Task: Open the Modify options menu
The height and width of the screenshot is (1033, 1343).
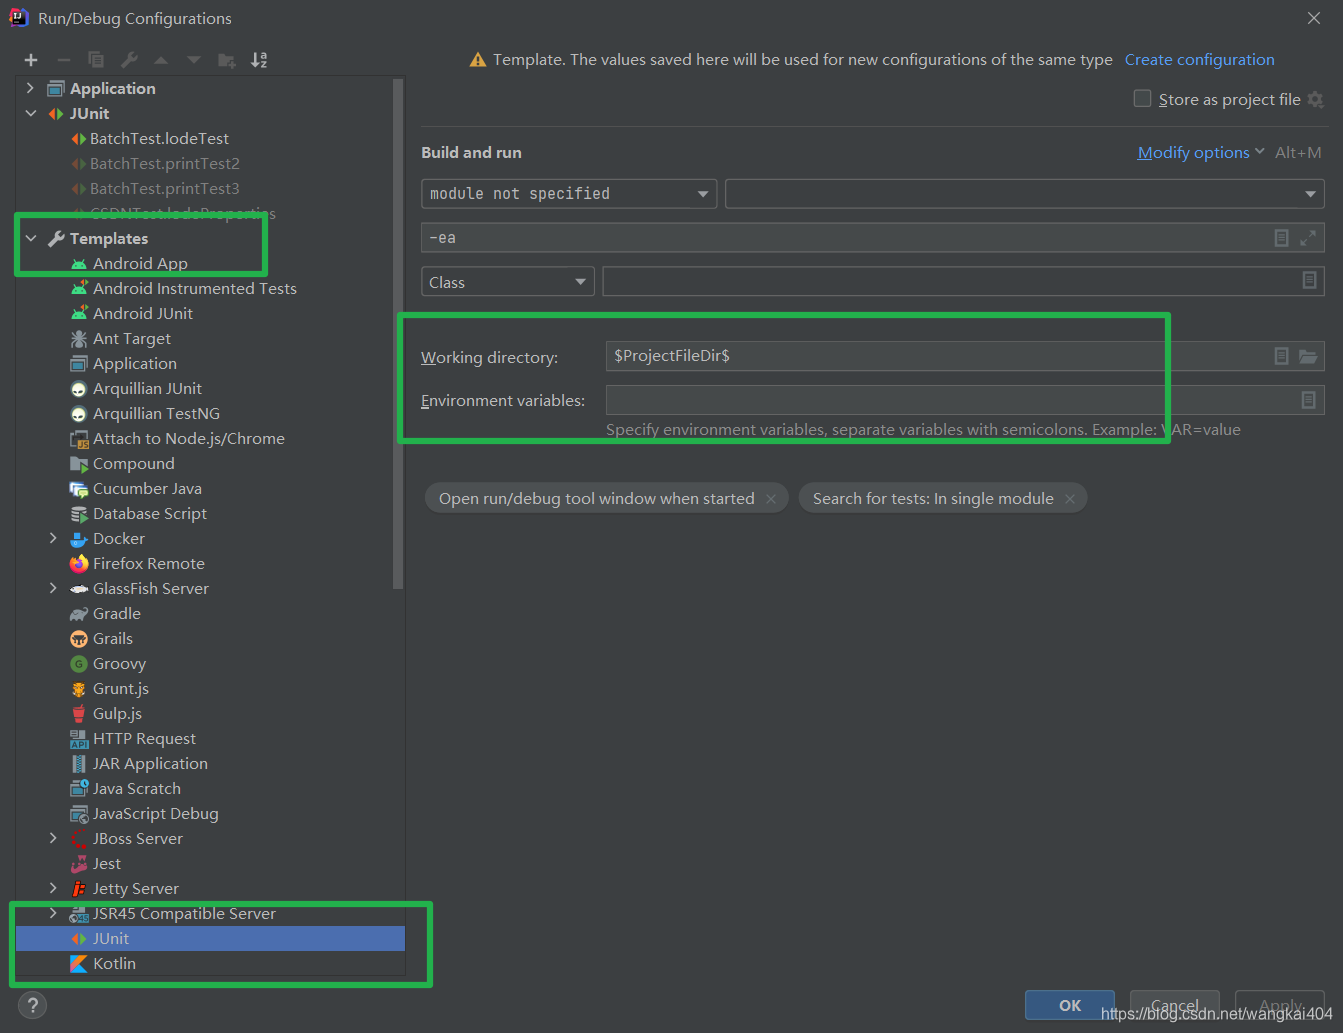Action: pyautogui.click(x=1201, y=153)
